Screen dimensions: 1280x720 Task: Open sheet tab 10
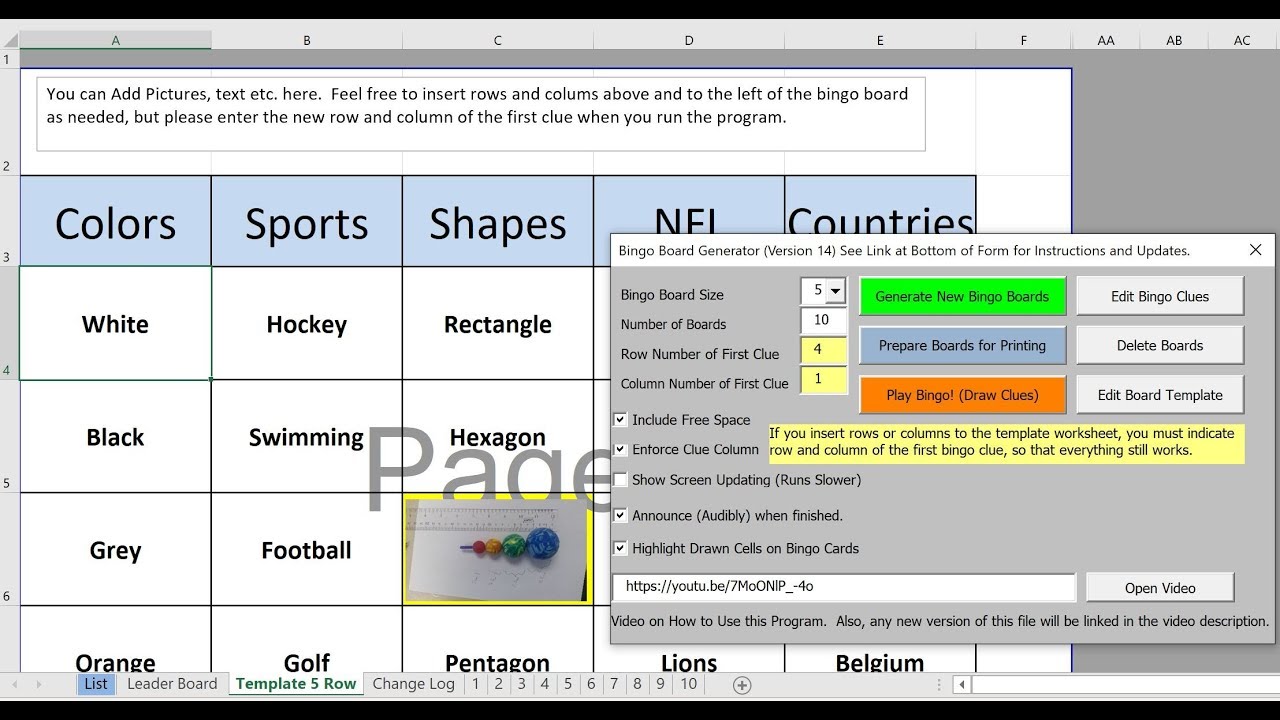tap(688, 684)
